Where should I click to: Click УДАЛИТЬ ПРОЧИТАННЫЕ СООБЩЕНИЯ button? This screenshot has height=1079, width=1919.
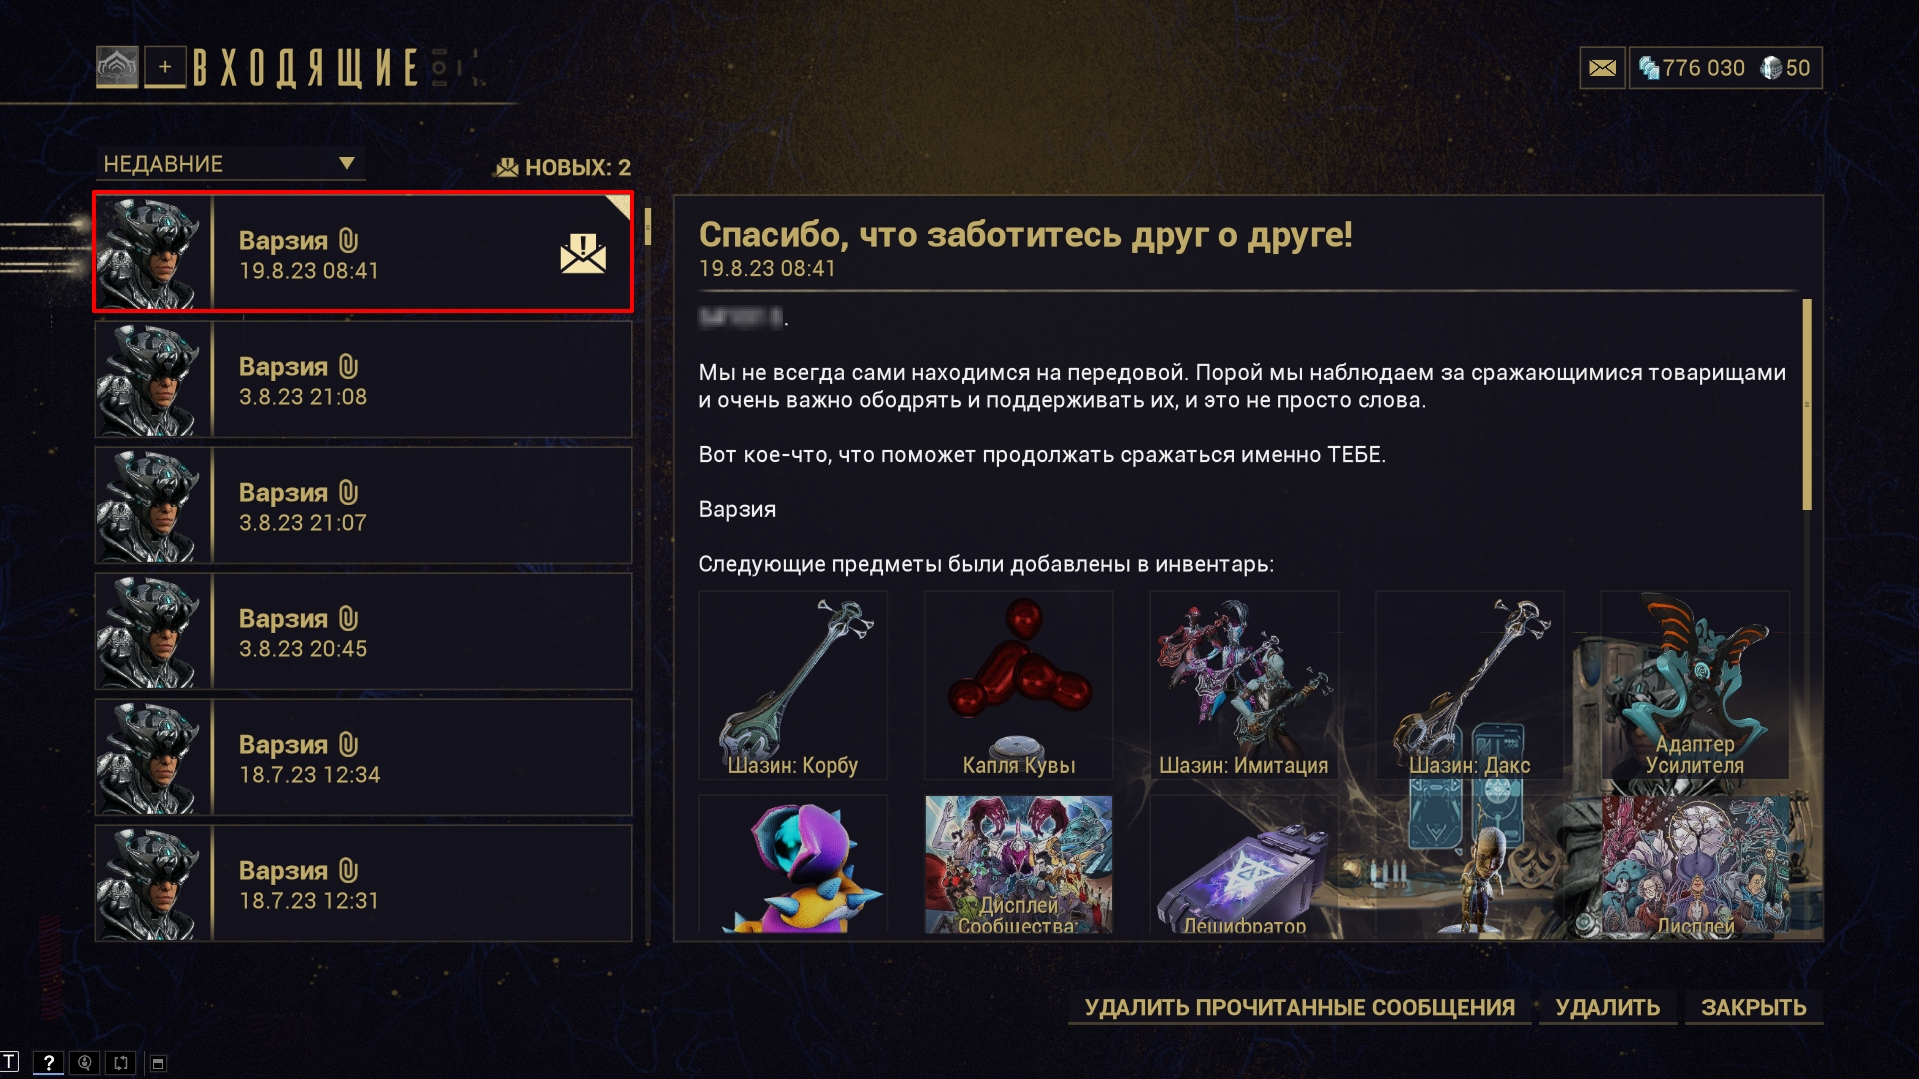coord(1299,1007)
